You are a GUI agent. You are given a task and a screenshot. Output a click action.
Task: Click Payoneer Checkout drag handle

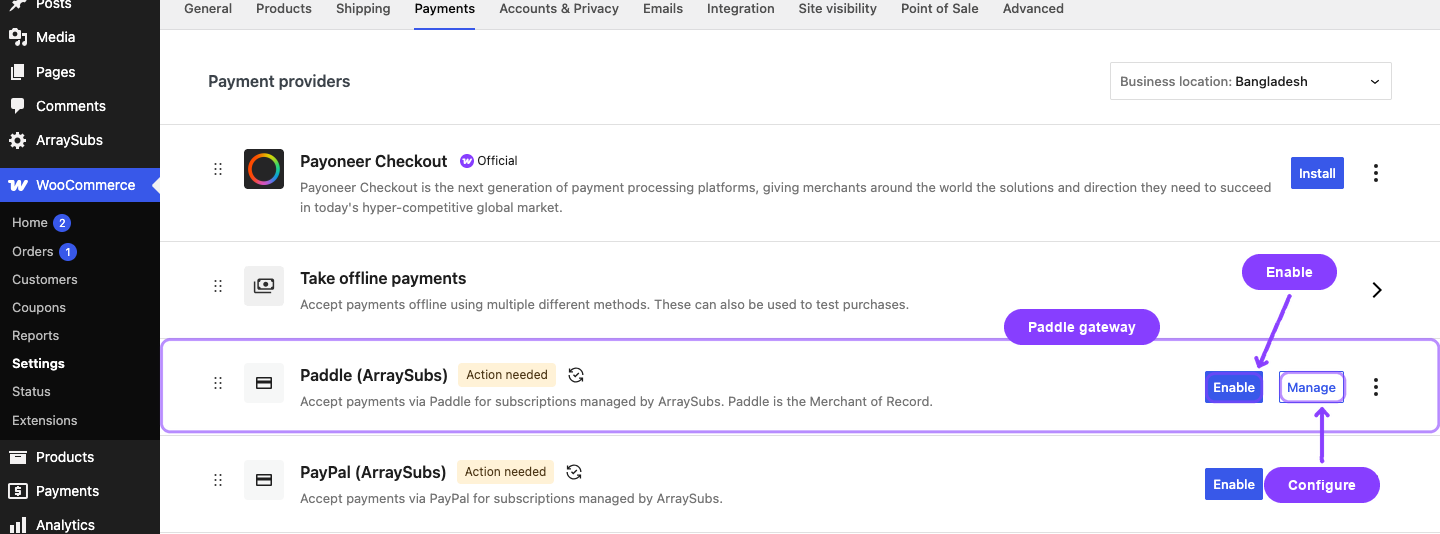pyautogui.click(x=218, y=170)
